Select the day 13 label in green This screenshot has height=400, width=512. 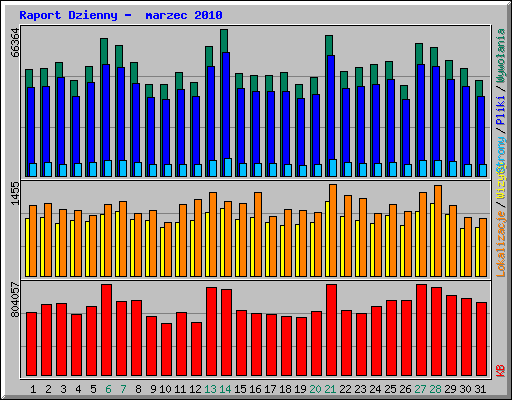point(210,389)
